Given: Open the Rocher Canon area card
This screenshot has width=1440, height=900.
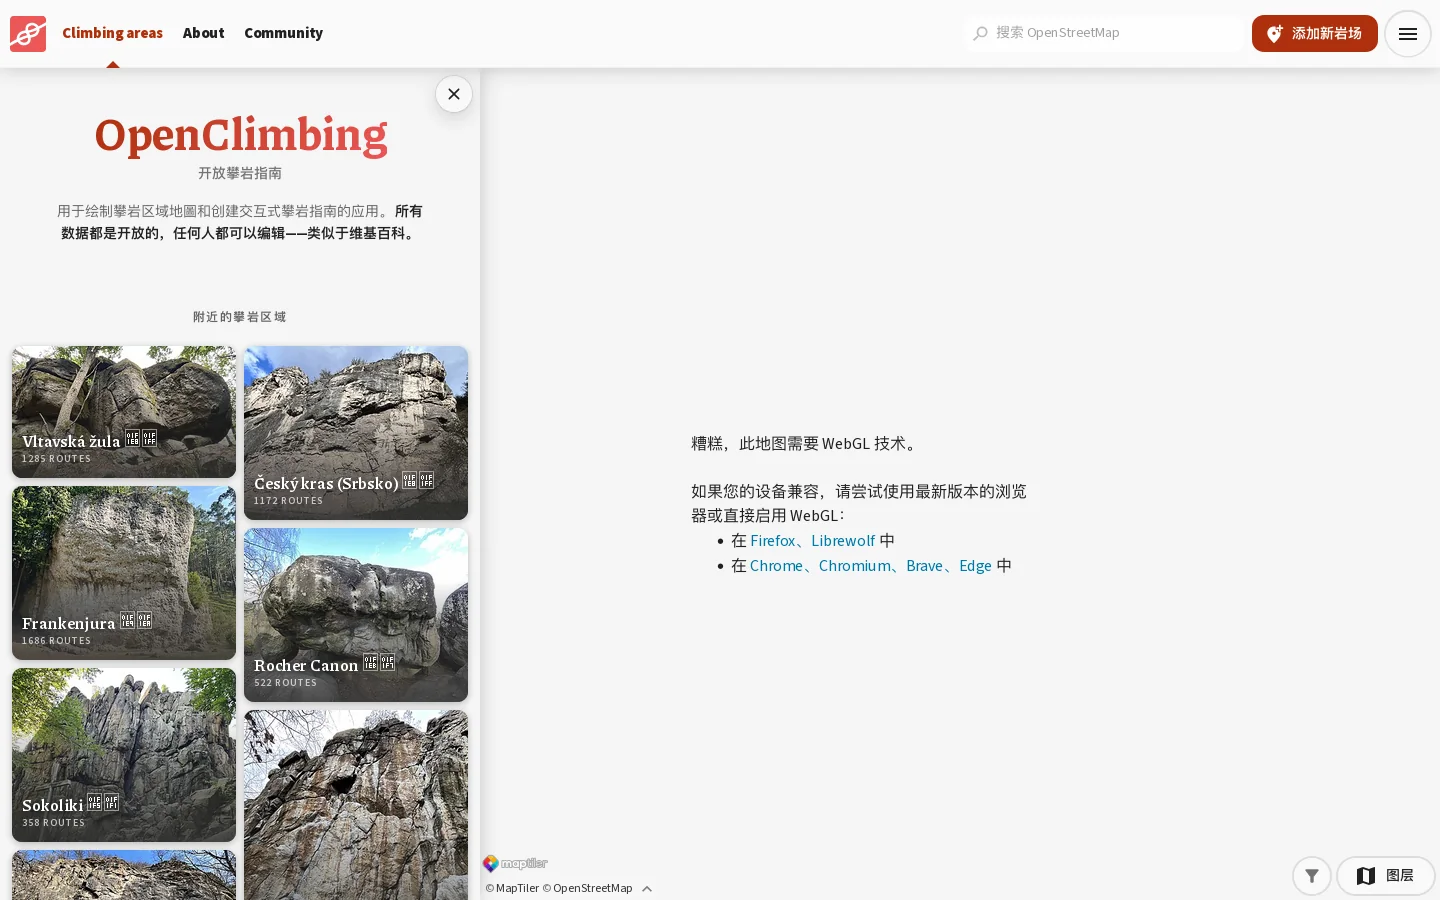Looking at the screenshot, I should pos(356,615).
